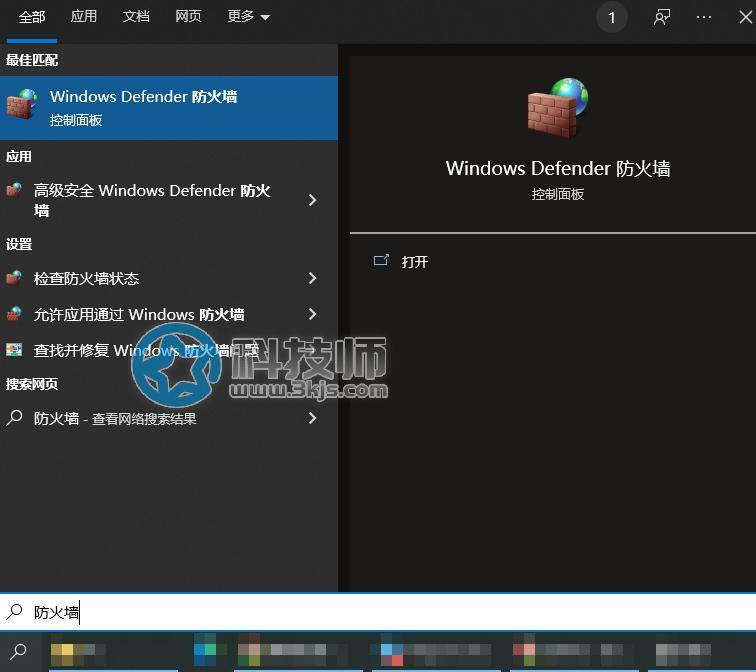This screenshot has height=672, width=756.
Task: Close the search panel
Action: coord(745,17)
